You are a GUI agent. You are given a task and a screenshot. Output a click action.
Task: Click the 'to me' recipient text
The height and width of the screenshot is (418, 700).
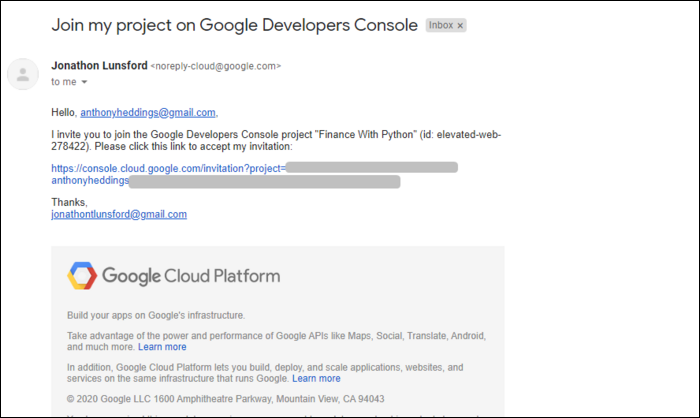pos(63,82)
